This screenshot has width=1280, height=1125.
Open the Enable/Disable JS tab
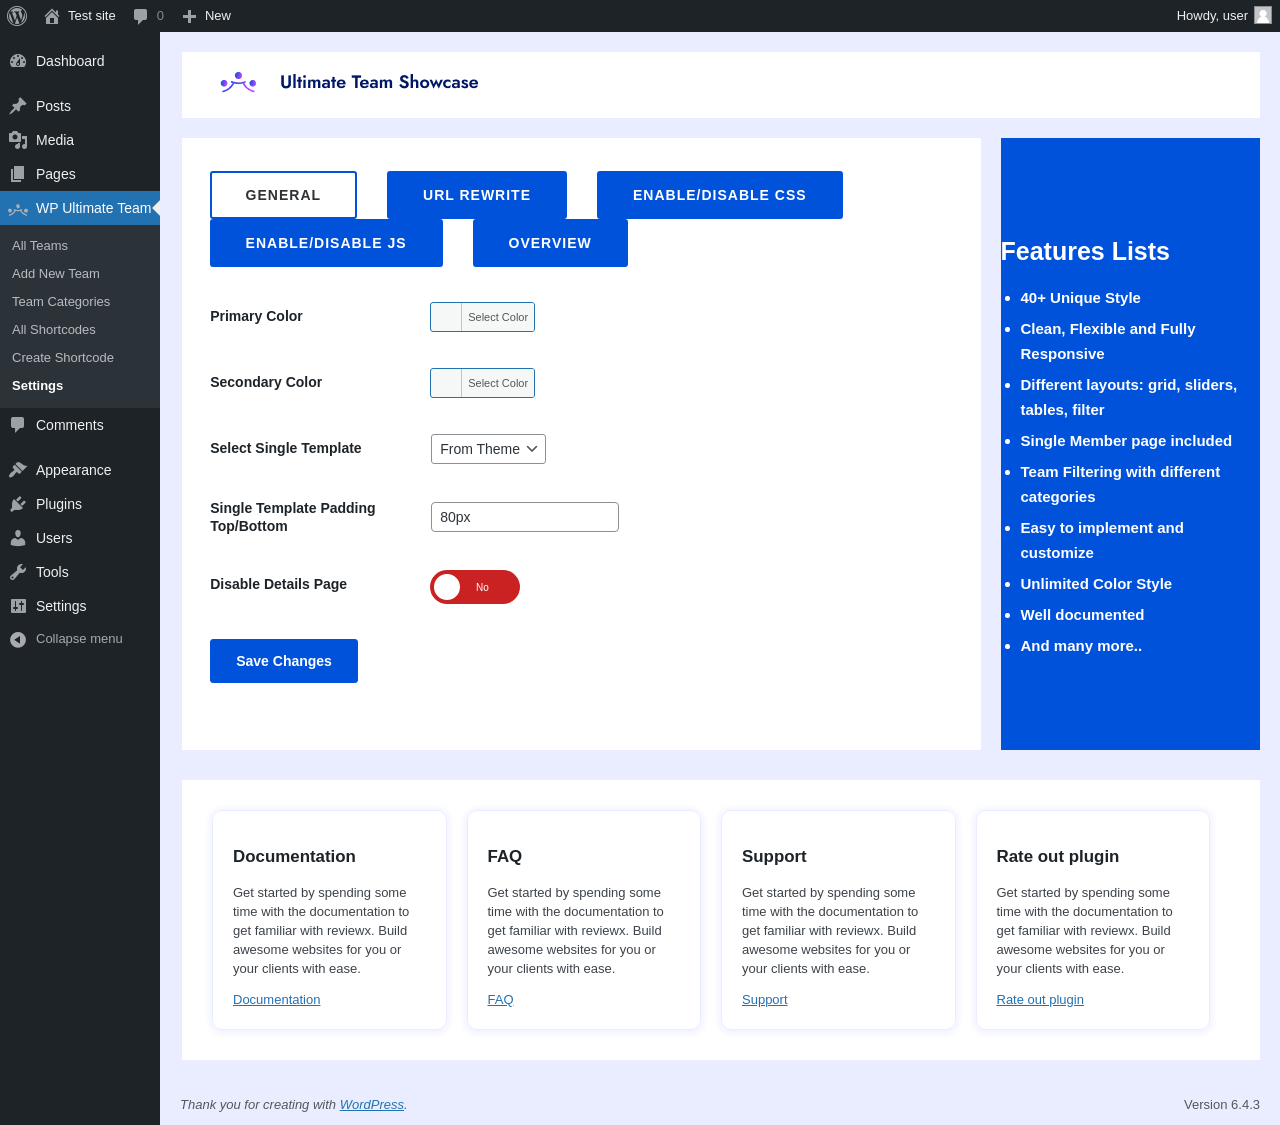tap(326, 243)
